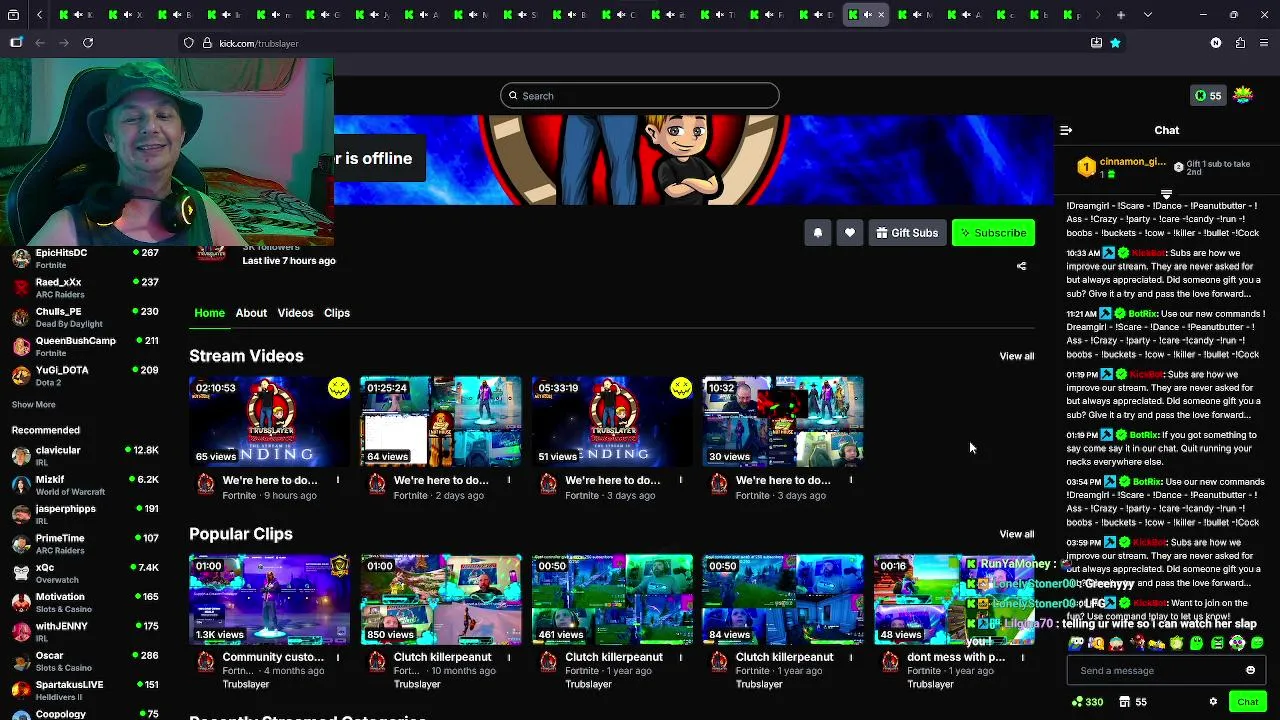Go back with the browser back arrow
The width and height of the screenshot is (1280, 720).
[40, 43]
